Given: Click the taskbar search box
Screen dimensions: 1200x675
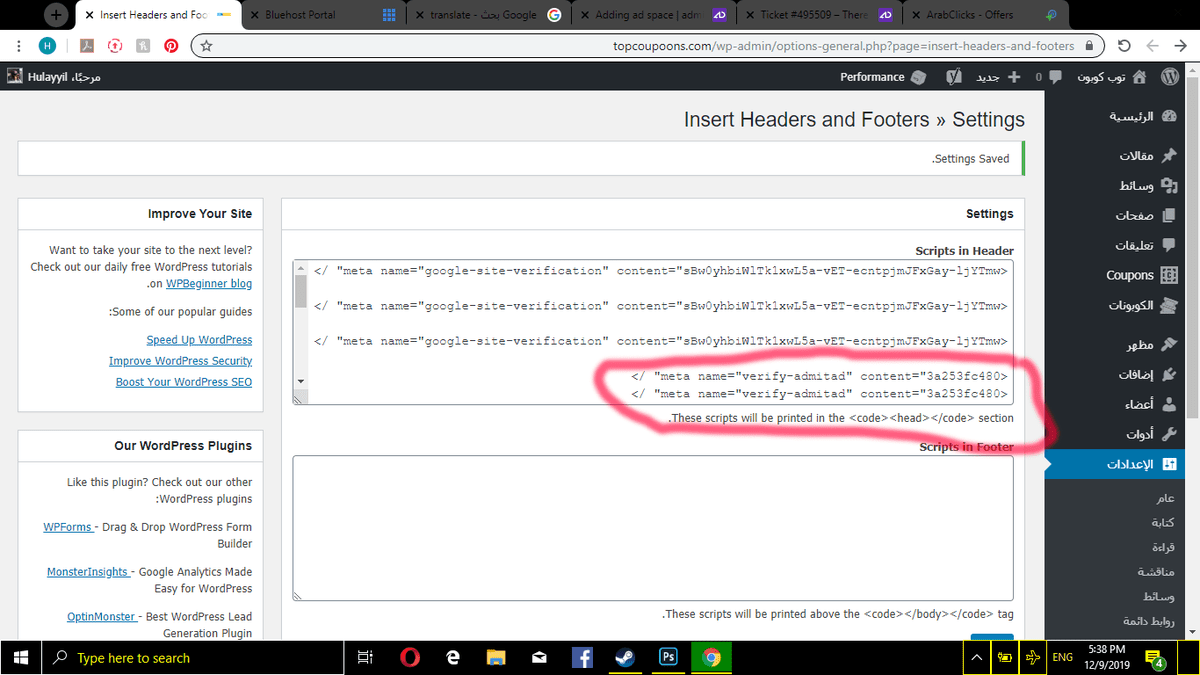Looking at the screenshot, I should (x=192, y=657).
